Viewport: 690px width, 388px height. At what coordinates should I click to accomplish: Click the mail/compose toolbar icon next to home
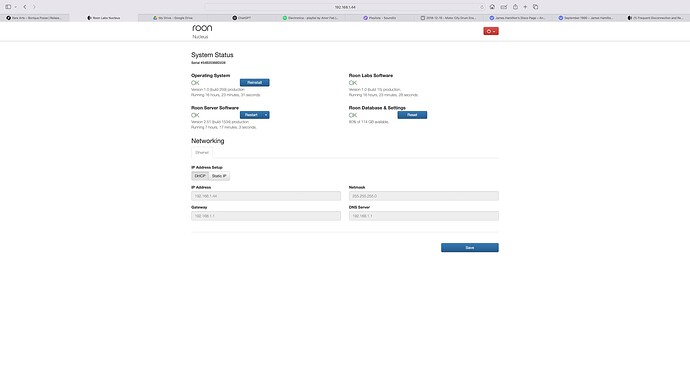(x=504, y=7)
